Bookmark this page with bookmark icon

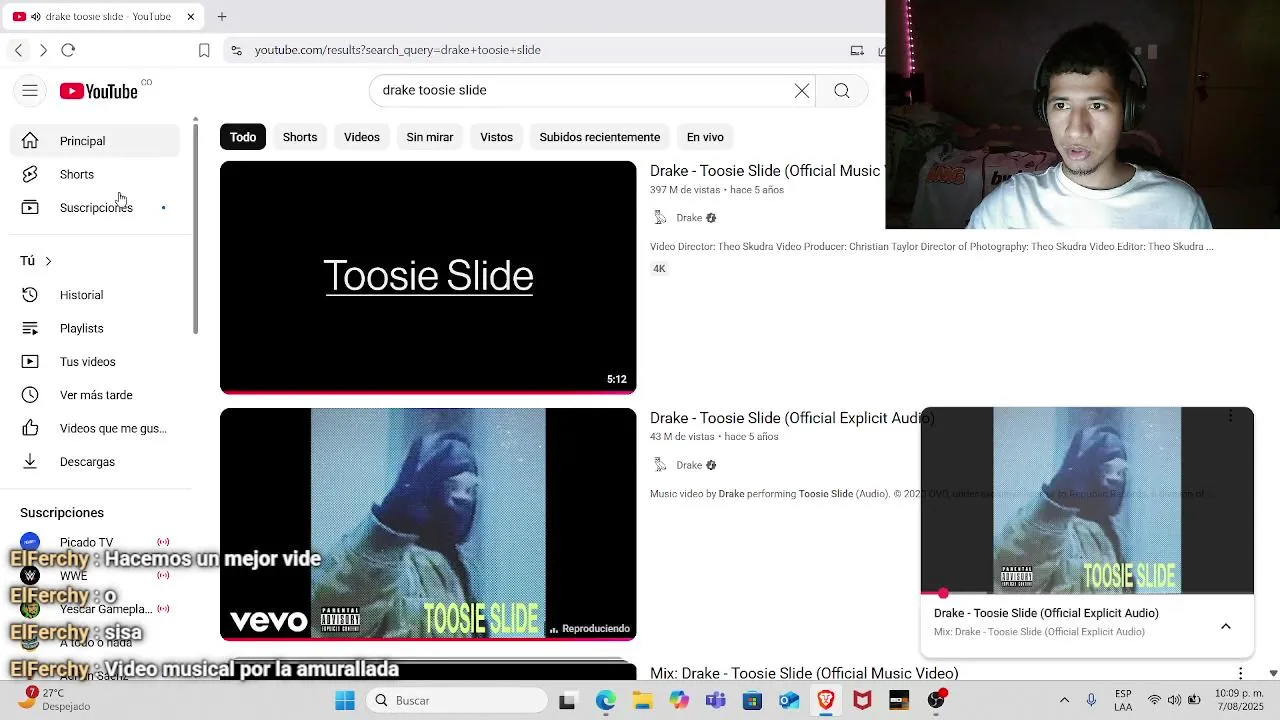coord(204,50)
